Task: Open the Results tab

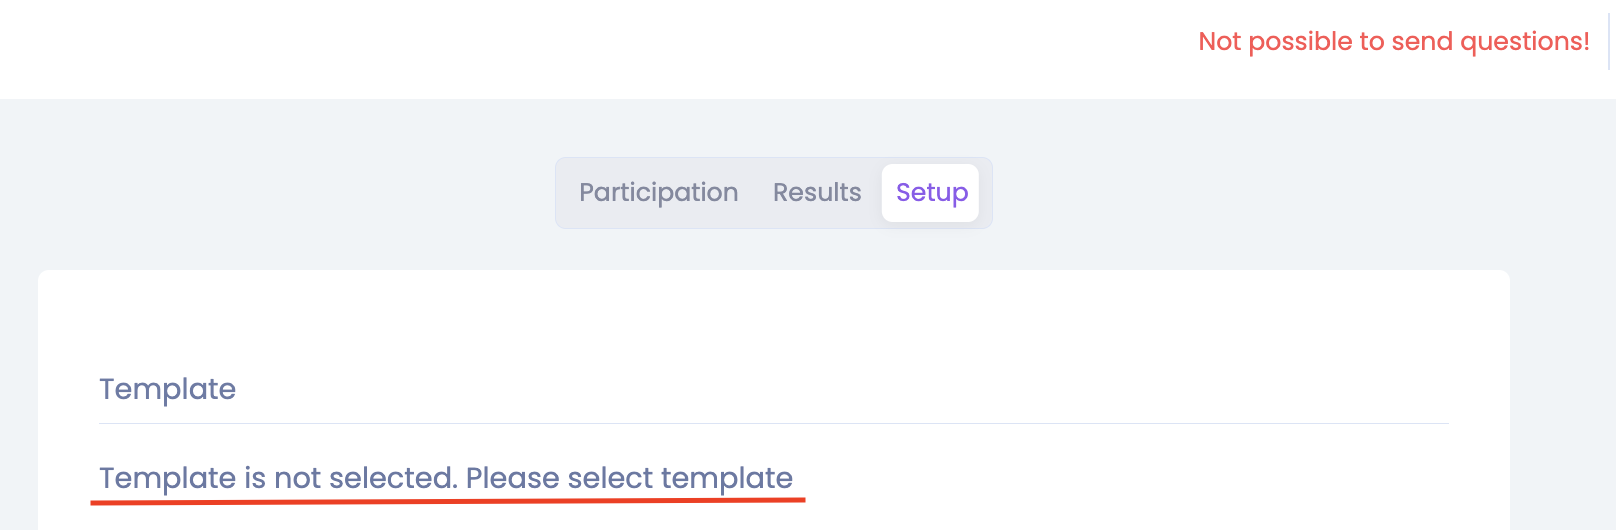Action: pos(816,193)
